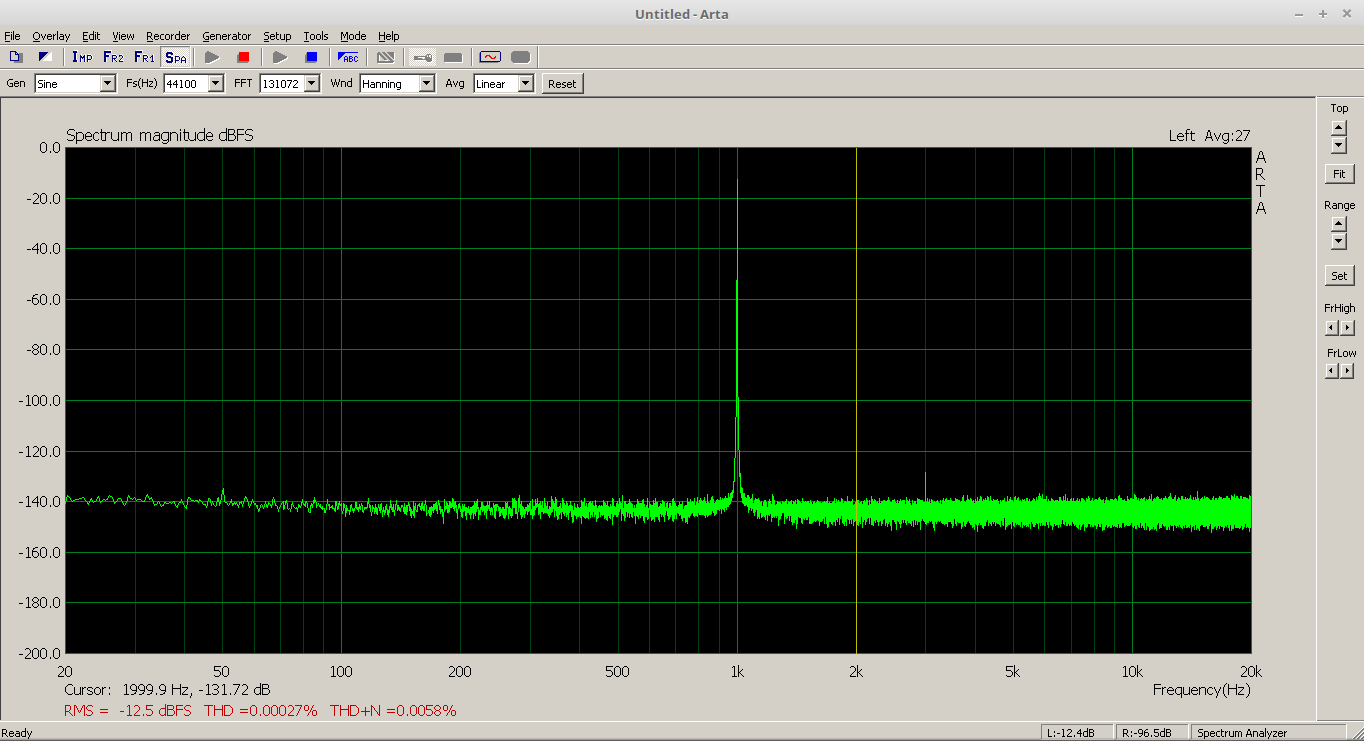
Task: Click the Reset averaging button
Action: tap(562, 84)
